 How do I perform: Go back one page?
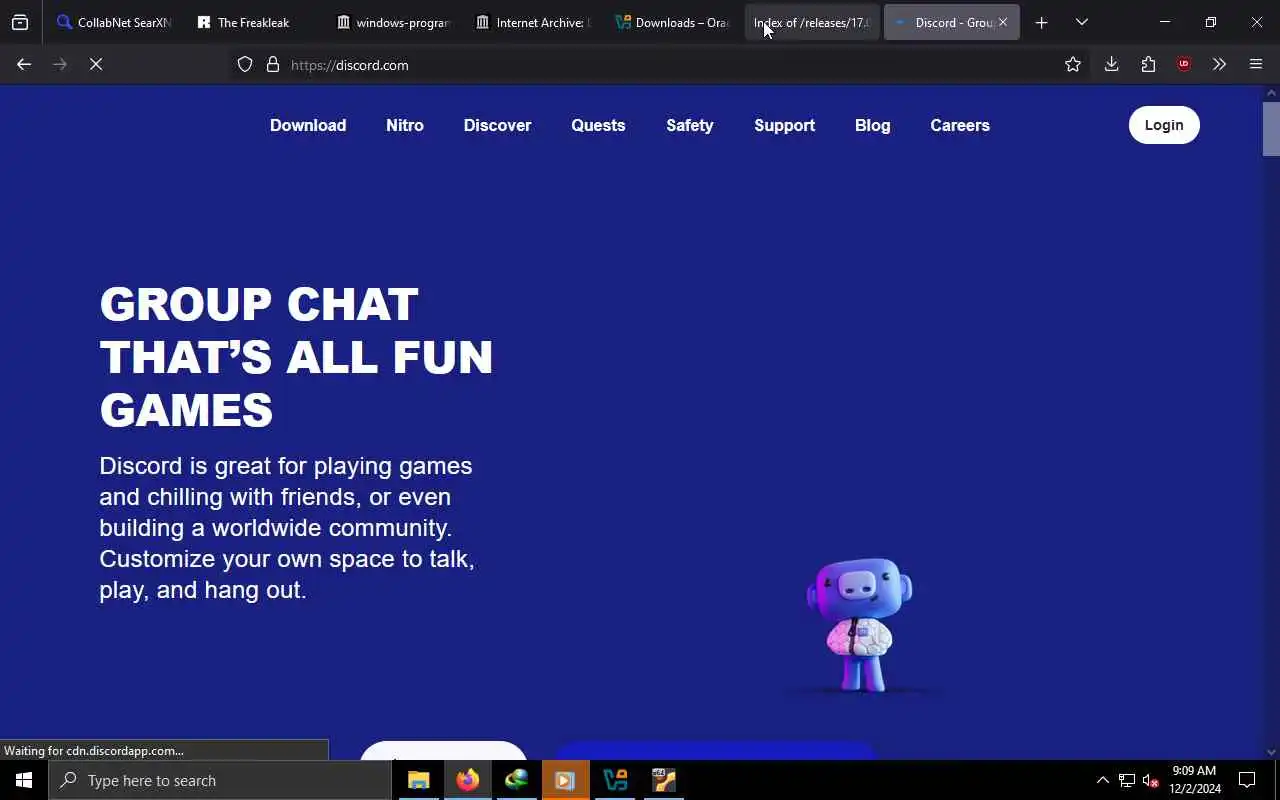[24, 64]
